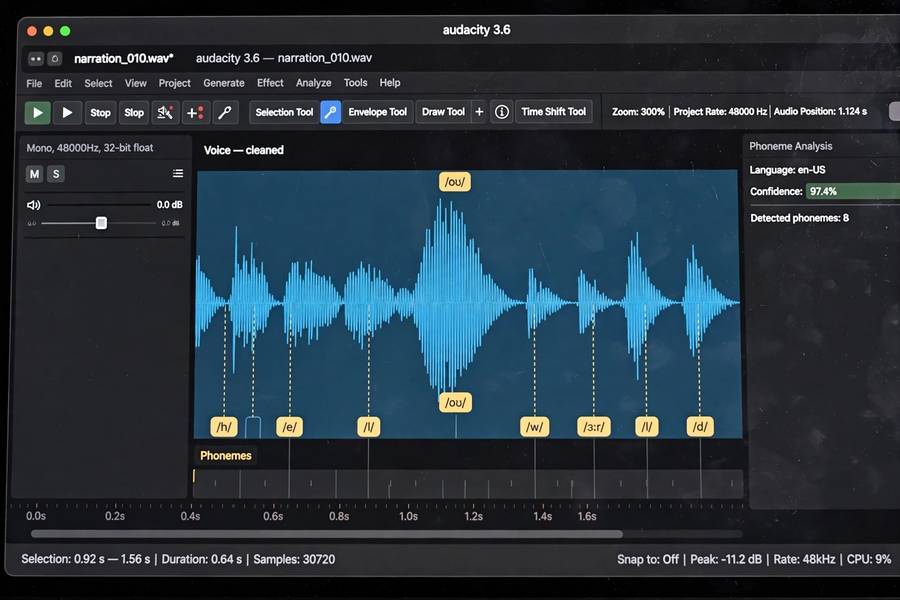
Task: Click the empty phoneme marker box after /h/
Action: [x=253, y=427]
